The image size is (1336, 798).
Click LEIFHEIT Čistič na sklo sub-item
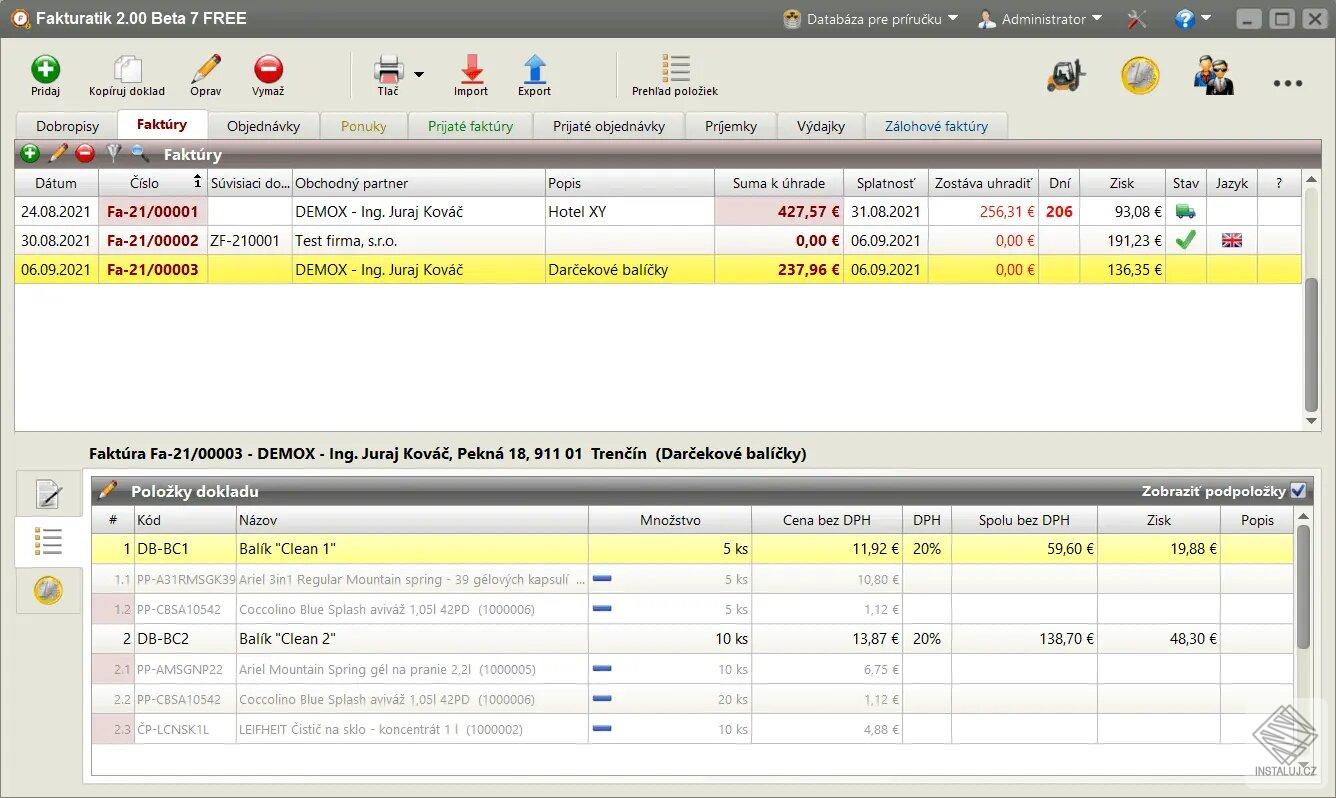[x=691, y=729]
